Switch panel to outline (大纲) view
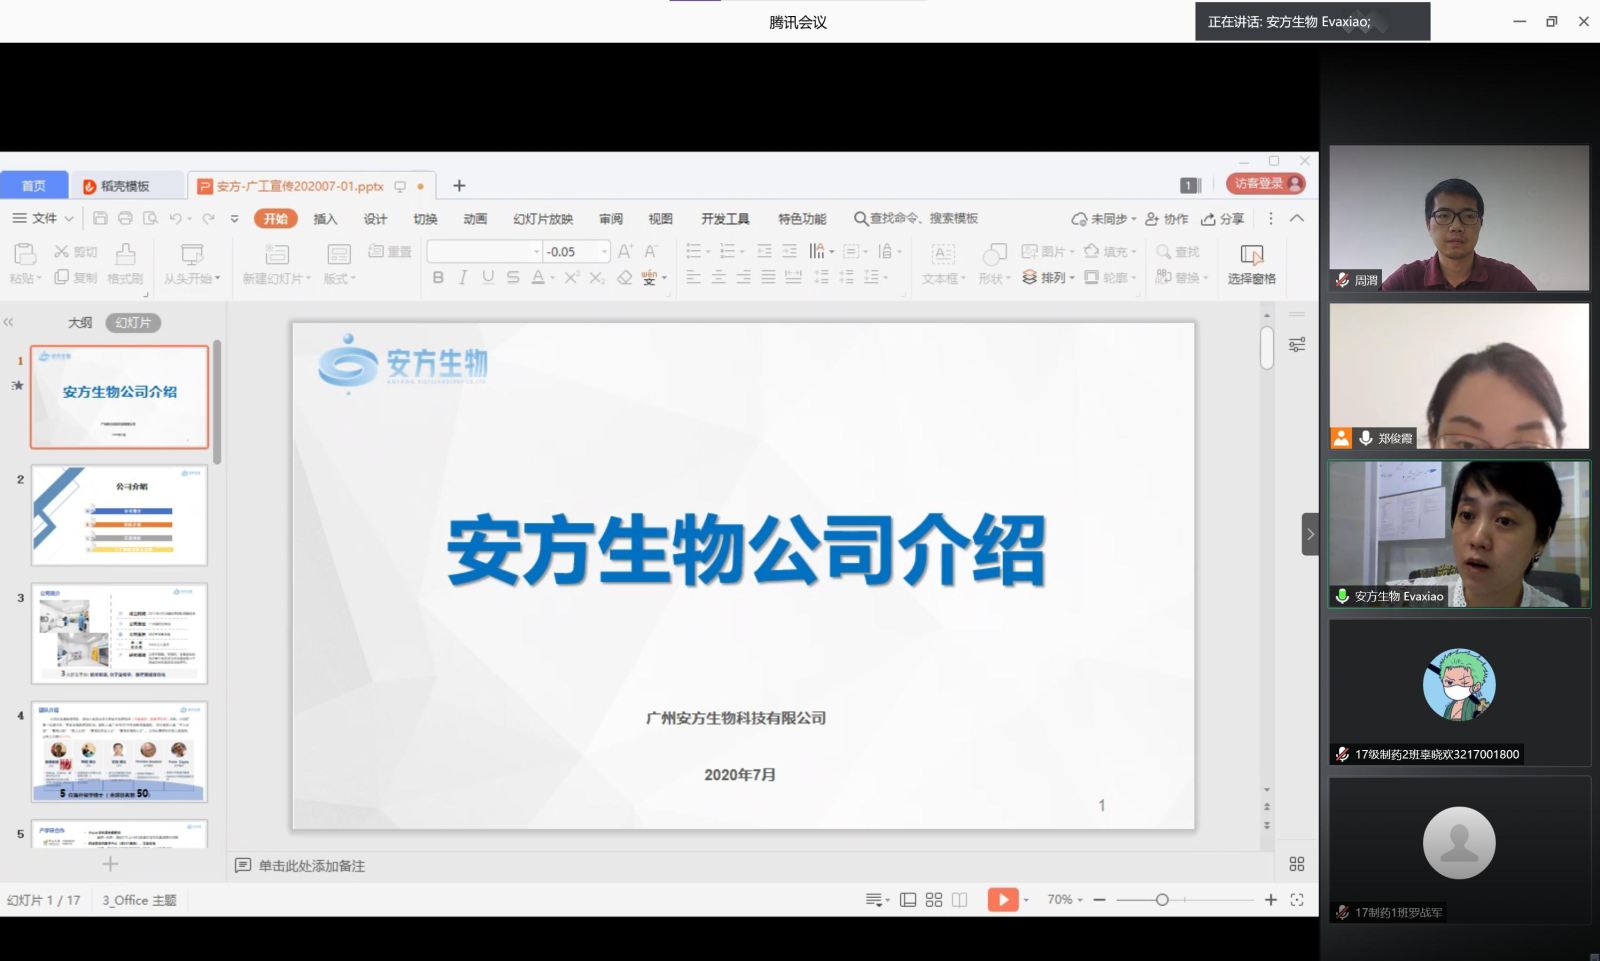Viewport: 1600px width, 961px height. pyautogui.click(x=80, y=323)
